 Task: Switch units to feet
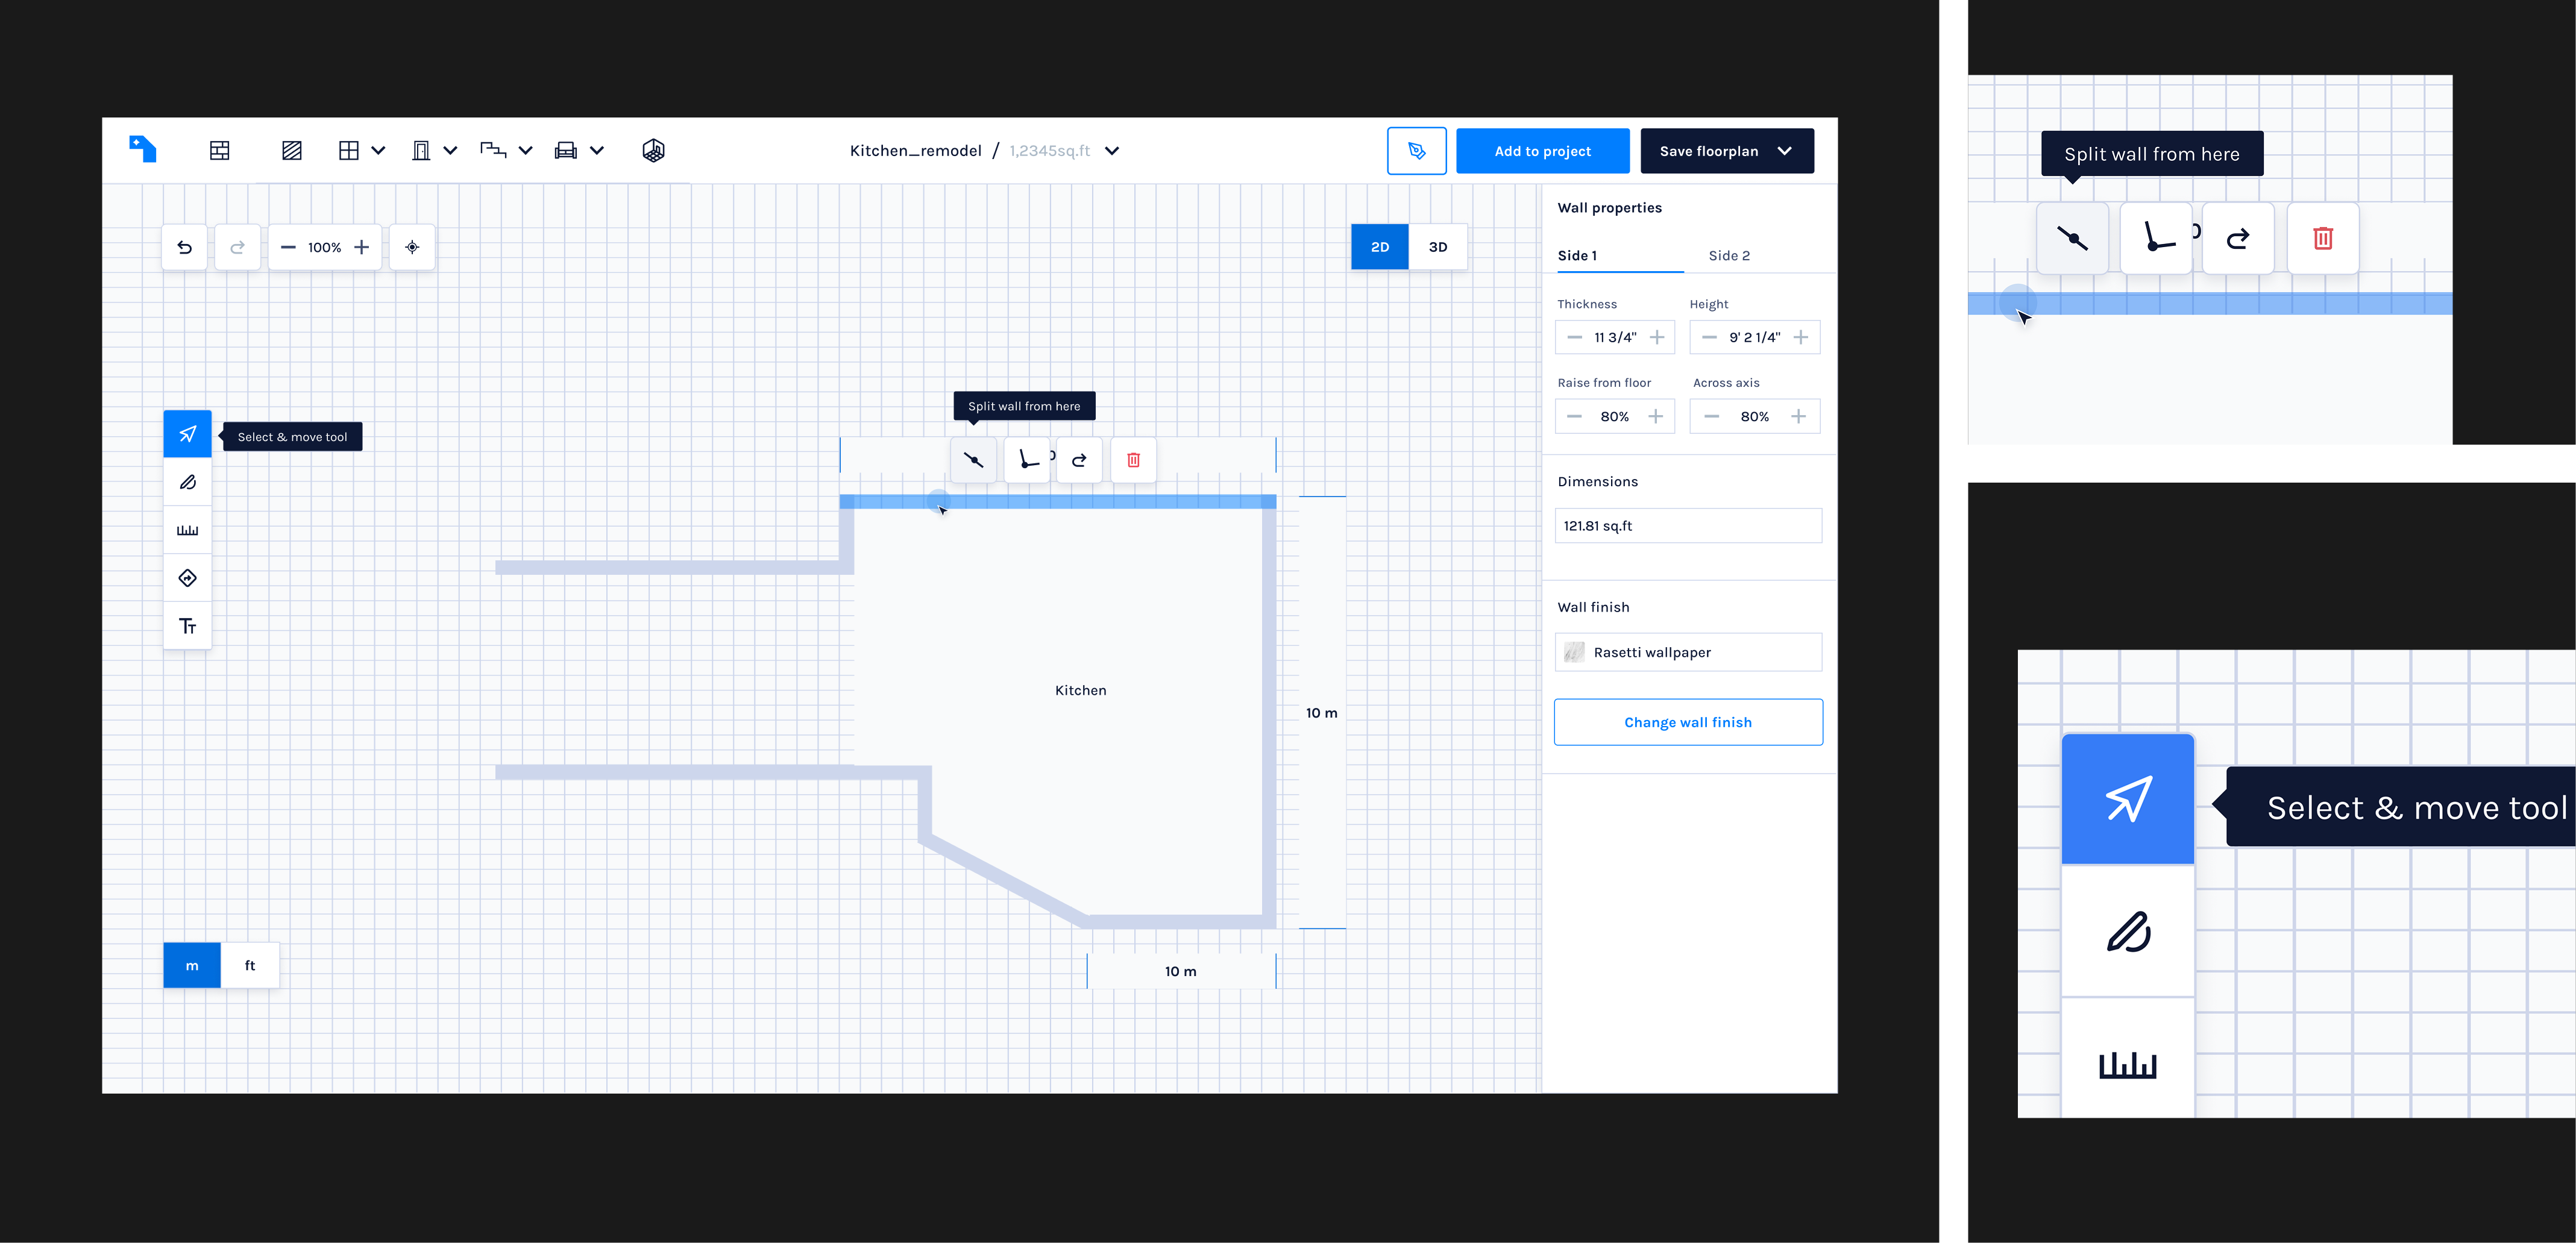click(250, 965)
